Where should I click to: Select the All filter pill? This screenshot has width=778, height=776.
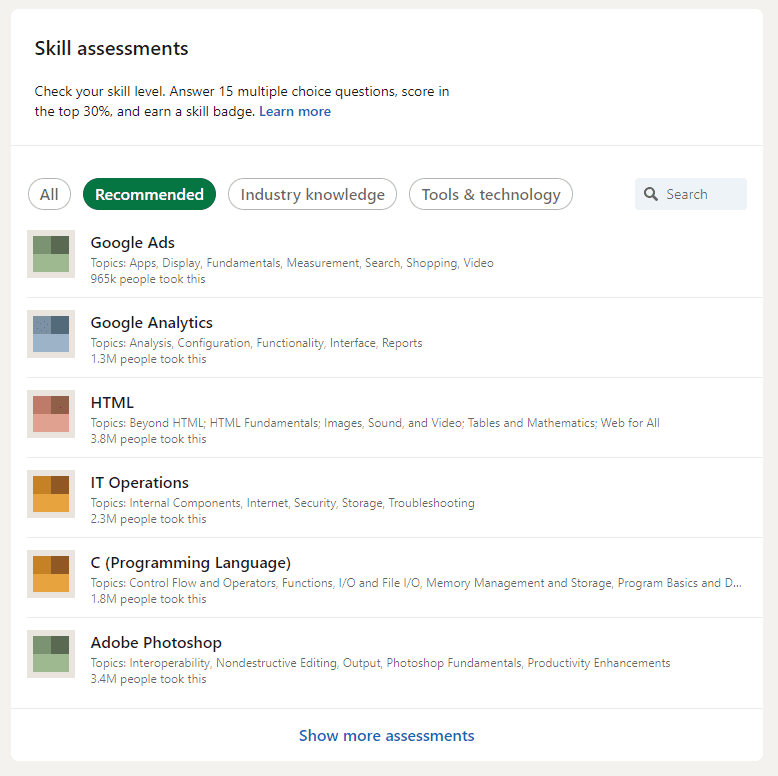click(49, 194)
